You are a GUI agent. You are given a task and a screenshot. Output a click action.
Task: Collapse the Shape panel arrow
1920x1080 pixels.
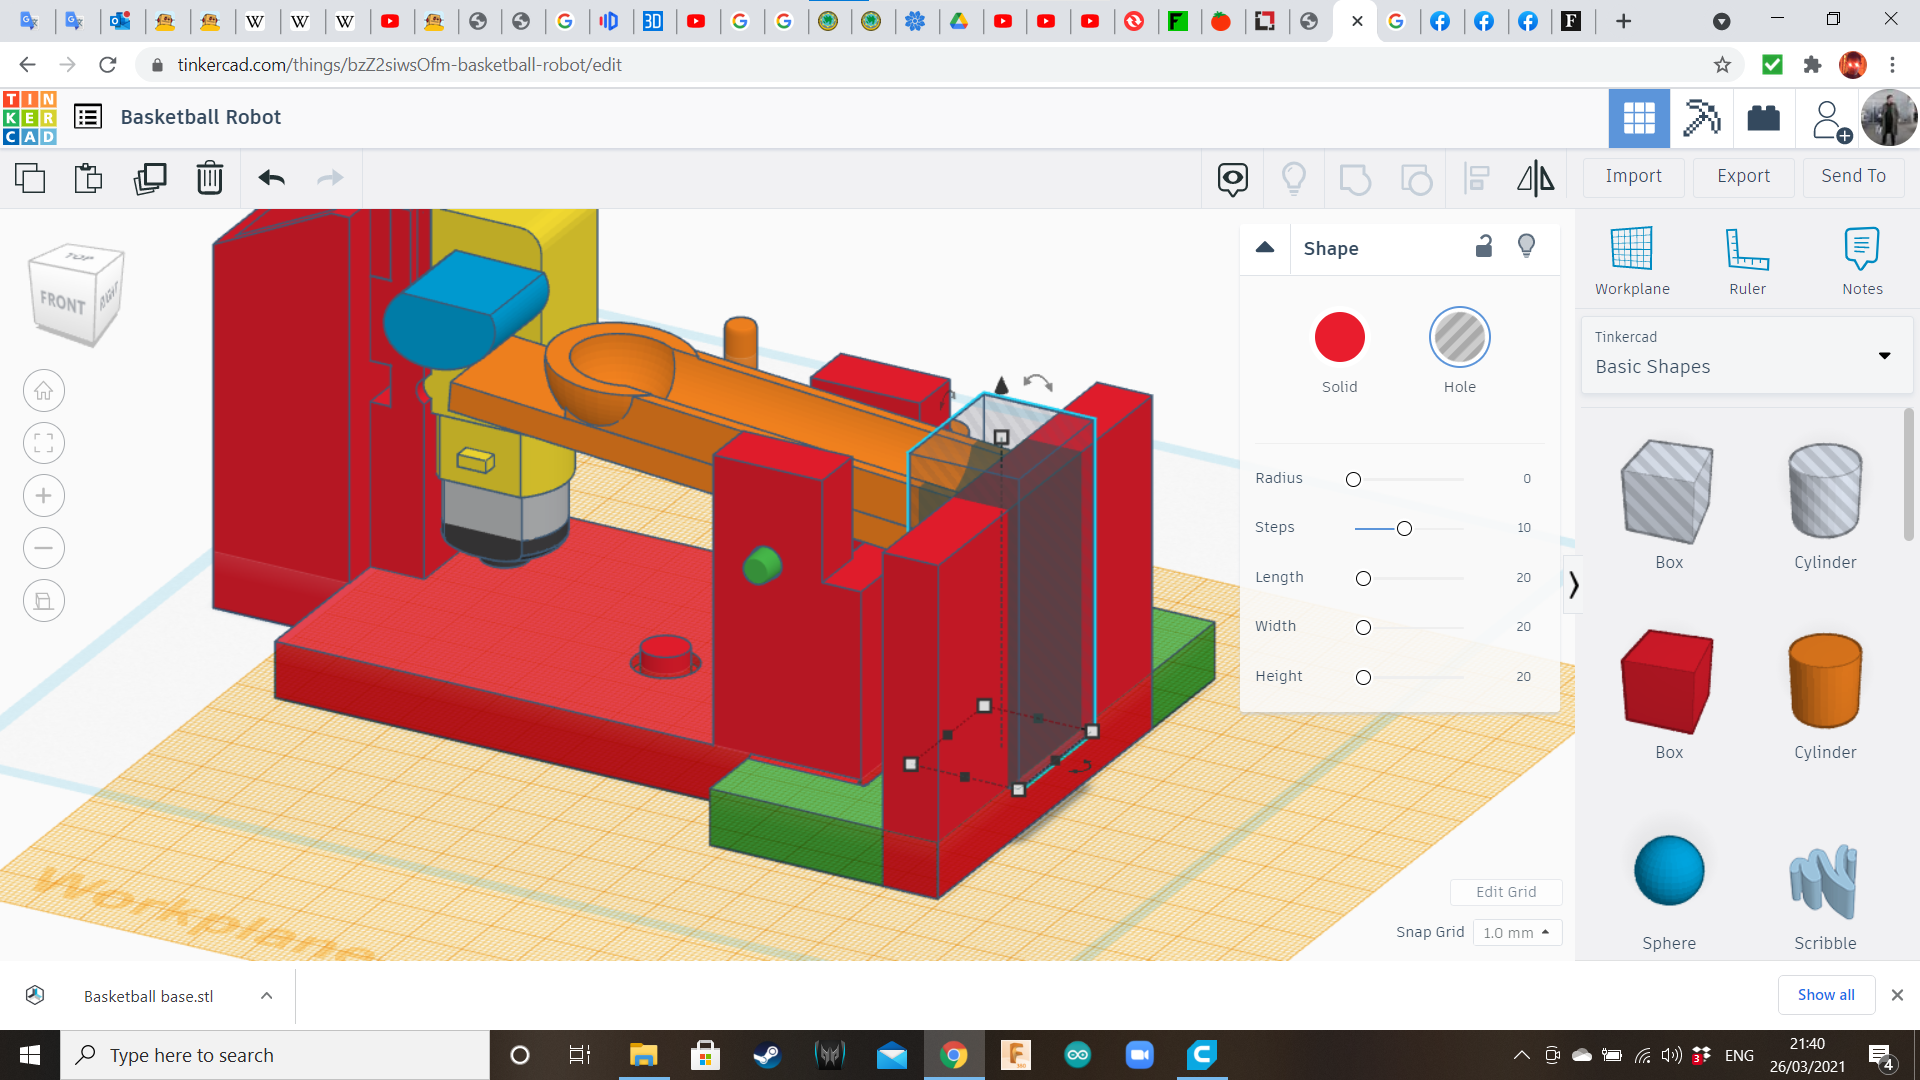click(1265, 247)
